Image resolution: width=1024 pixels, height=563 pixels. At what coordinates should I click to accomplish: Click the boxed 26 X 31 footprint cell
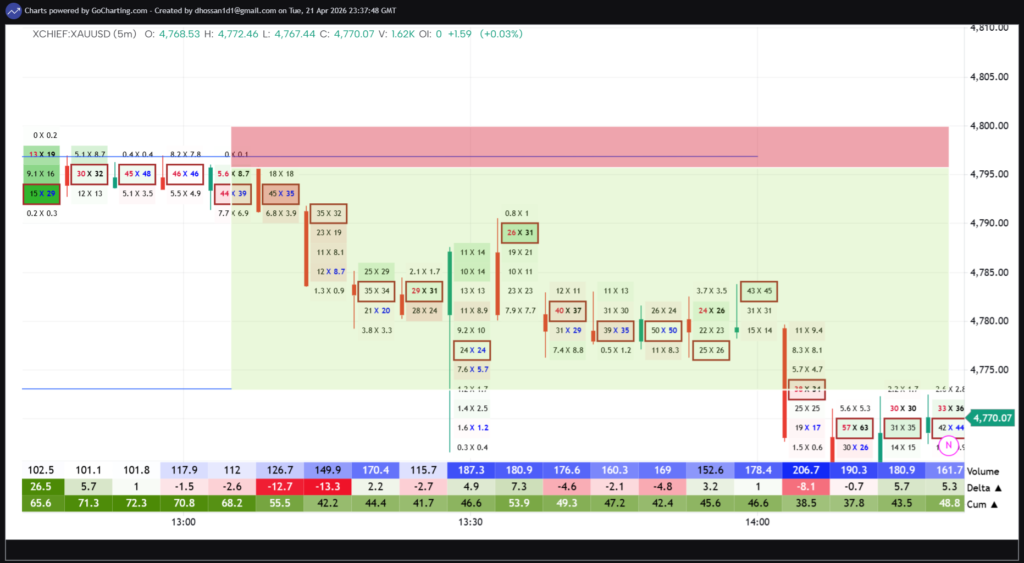coord(520,233)
